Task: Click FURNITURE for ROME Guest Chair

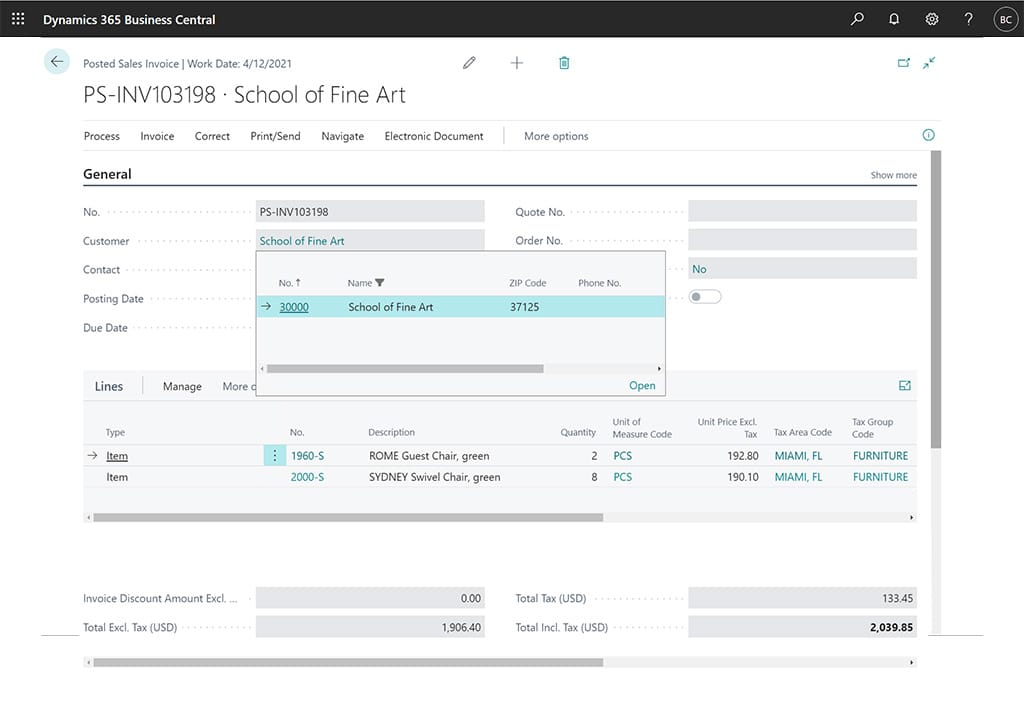Action: click(880, 456)
